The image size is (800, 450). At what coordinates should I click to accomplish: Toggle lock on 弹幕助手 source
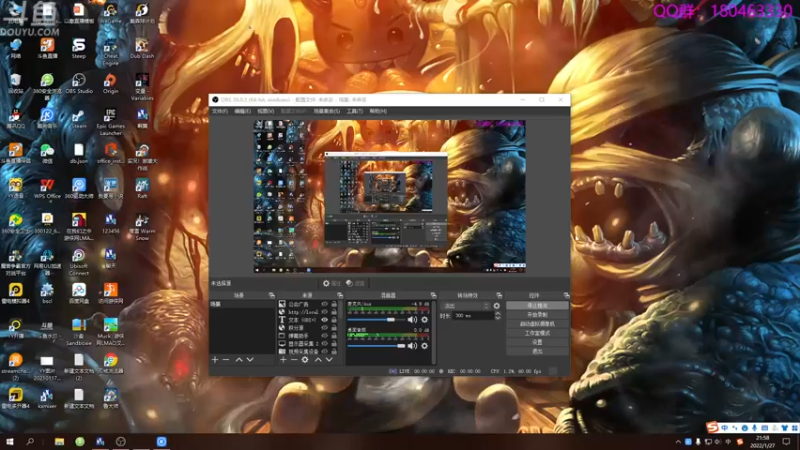pos(334,336)
